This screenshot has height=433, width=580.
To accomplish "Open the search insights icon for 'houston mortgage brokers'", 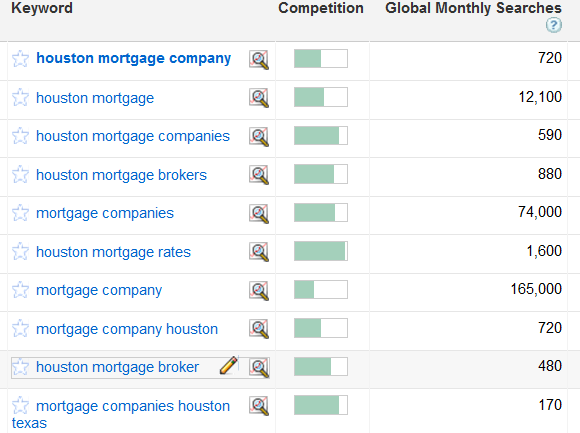I will point(259,175).
